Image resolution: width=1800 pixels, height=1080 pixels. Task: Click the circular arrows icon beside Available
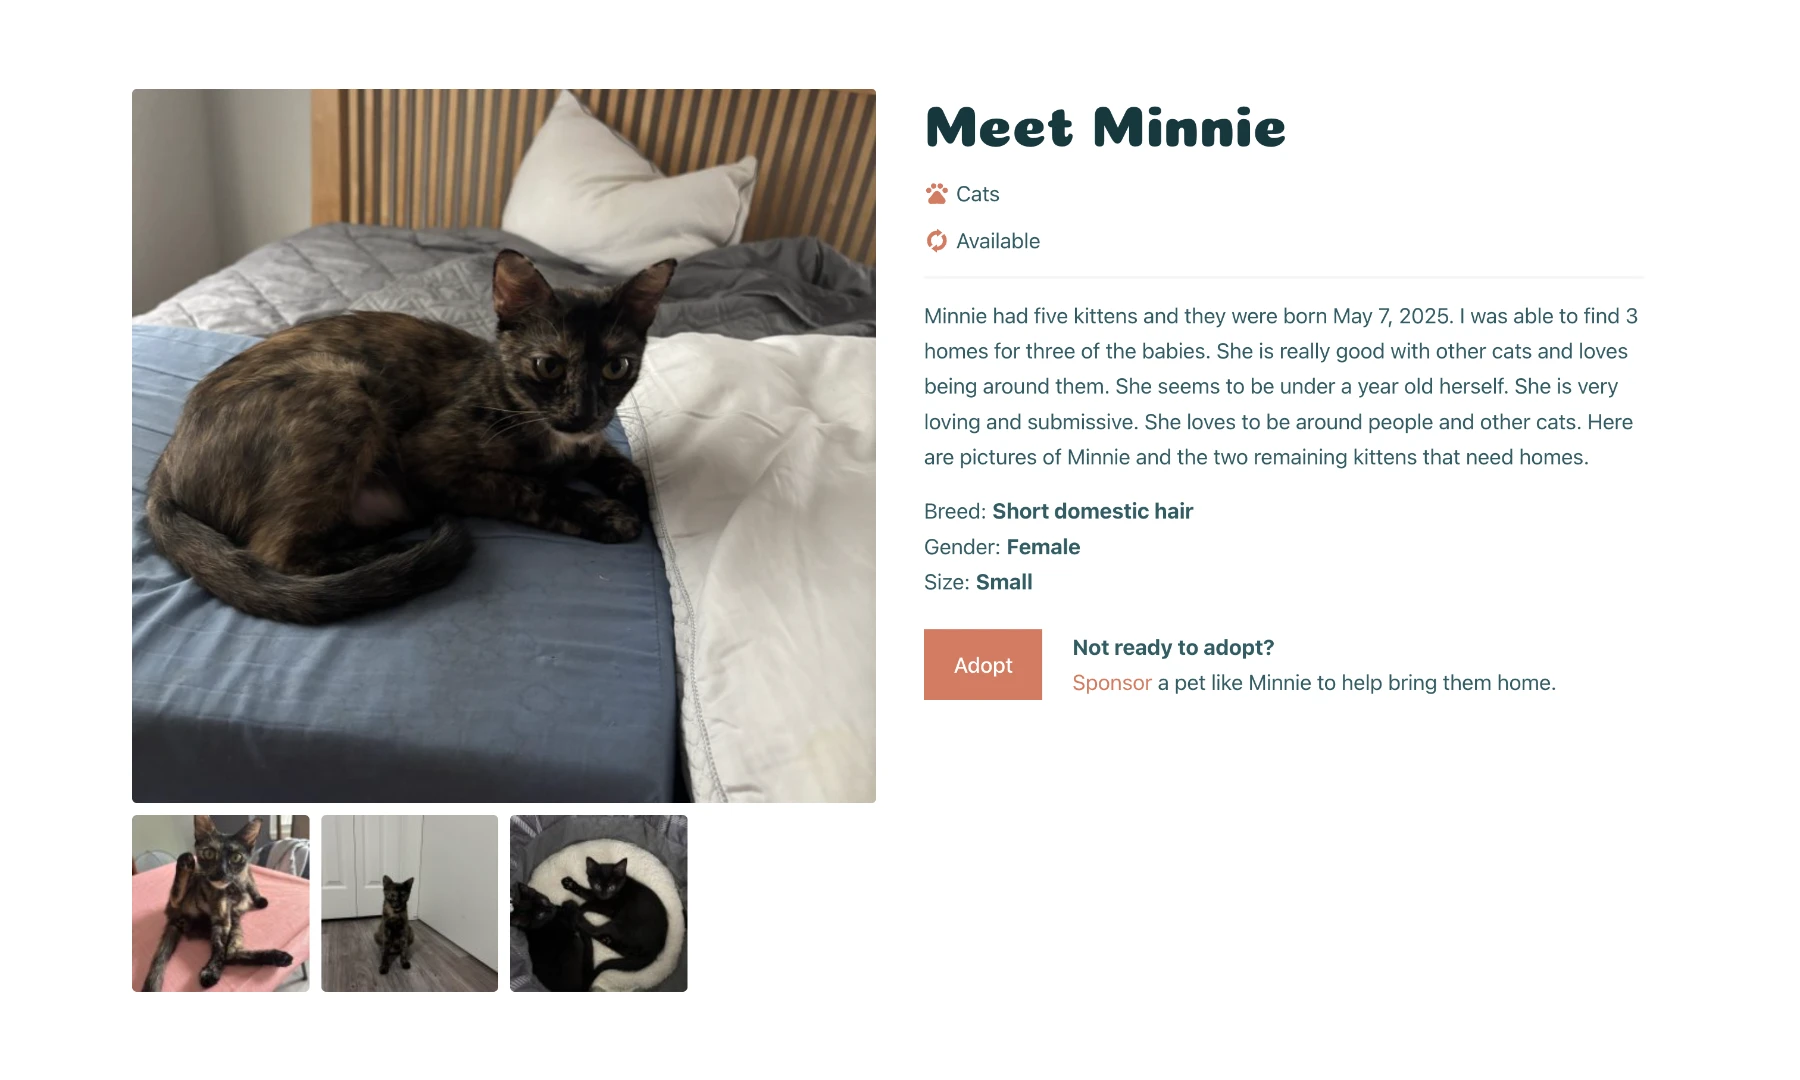(936, 240)
